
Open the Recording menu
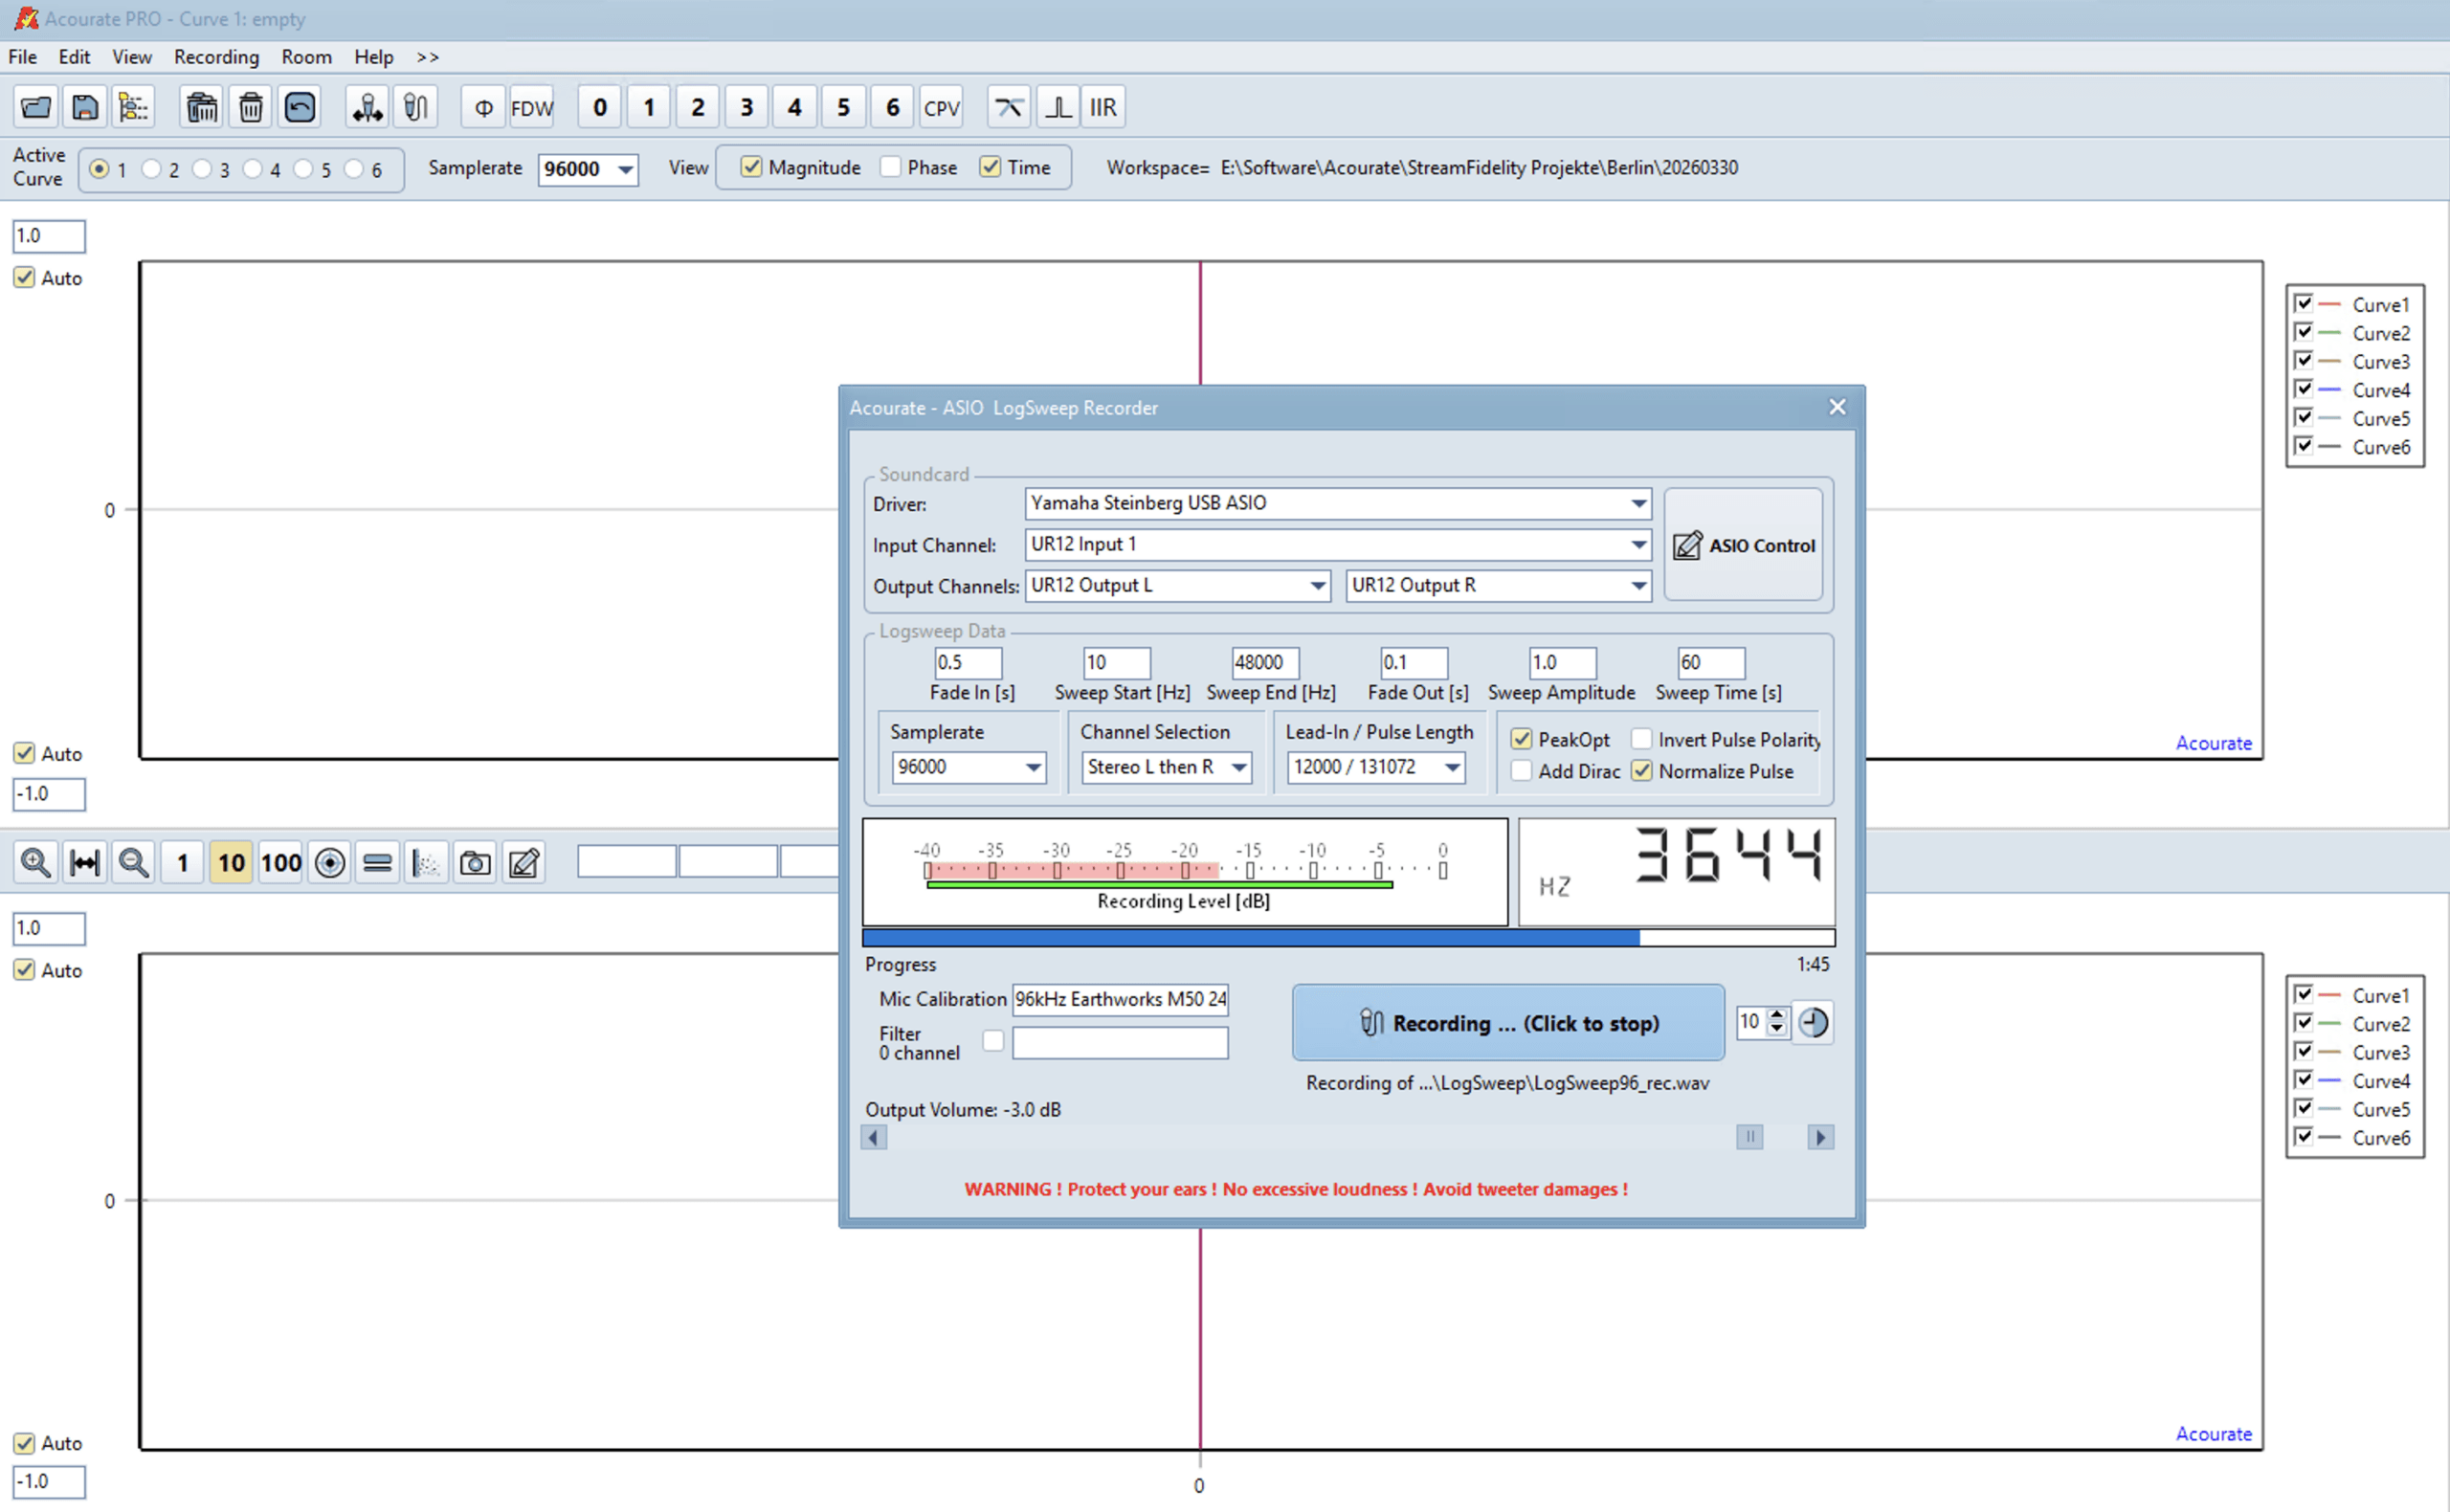click(216, 57)
